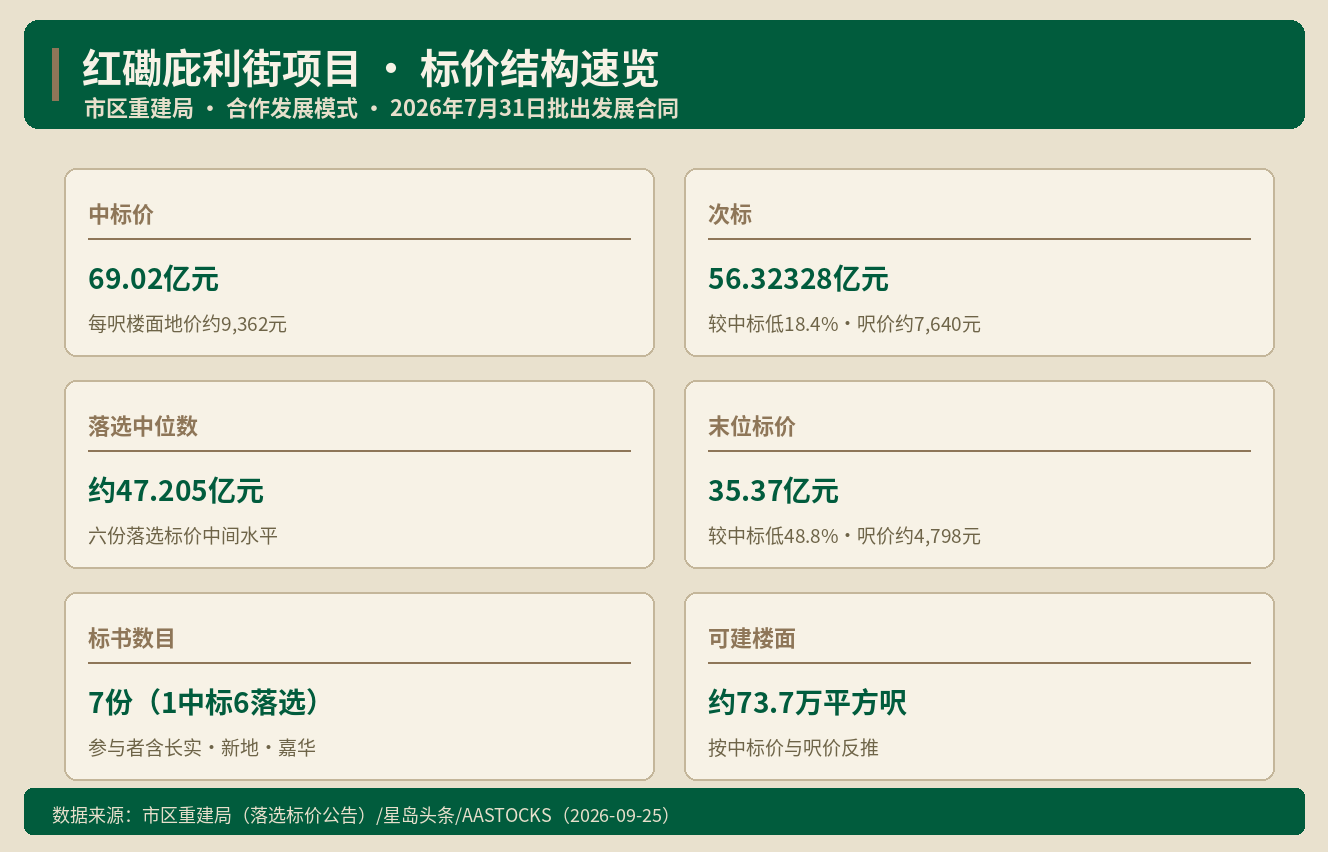Click the value 35.37亿元
Viewport: 1328px width, 852px height.
(x=773, y=491)
